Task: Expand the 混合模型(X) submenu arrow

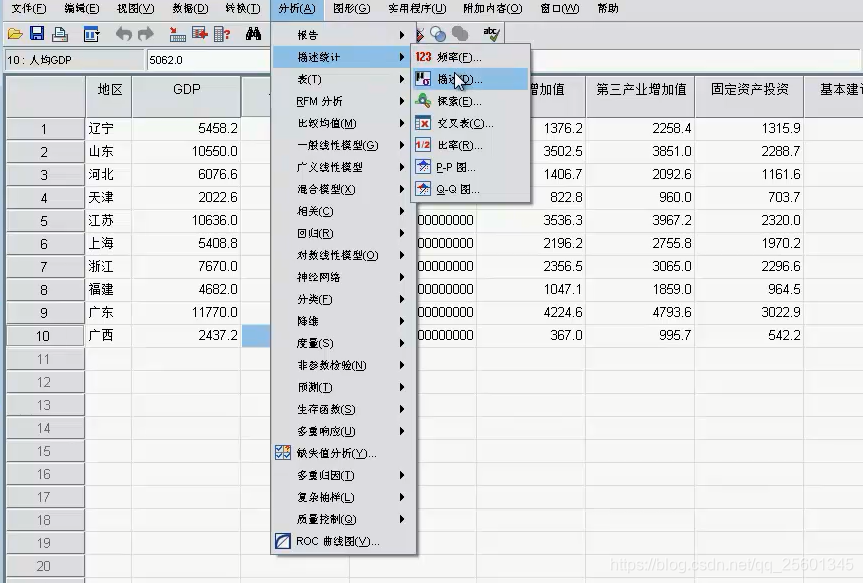Action: click(402, 189)
